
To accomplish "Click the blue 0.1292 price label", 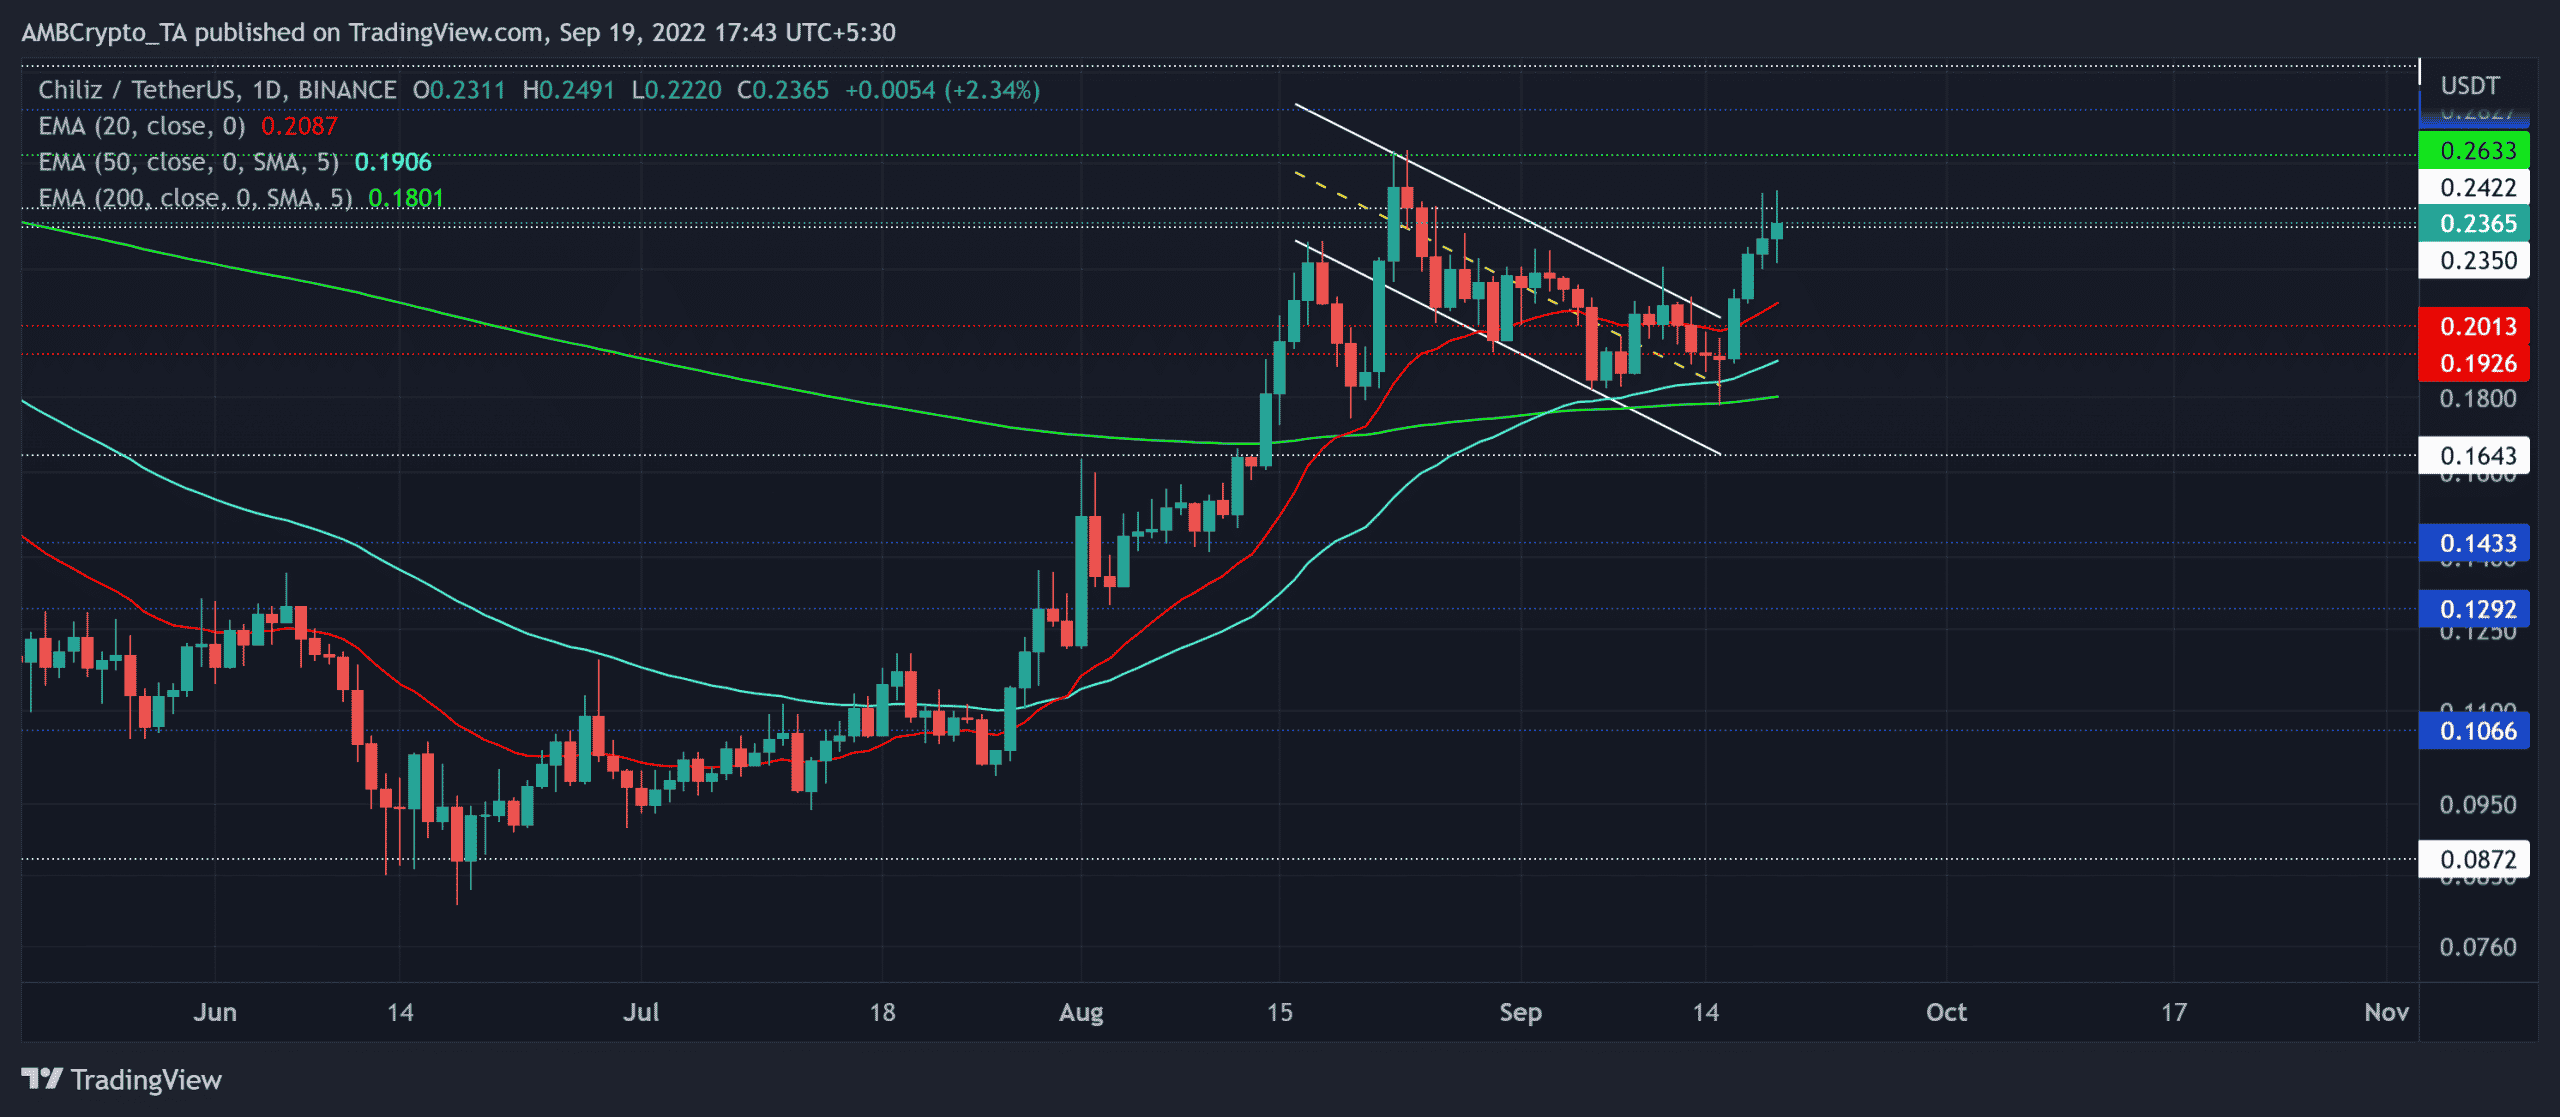I will point(2474,609).
